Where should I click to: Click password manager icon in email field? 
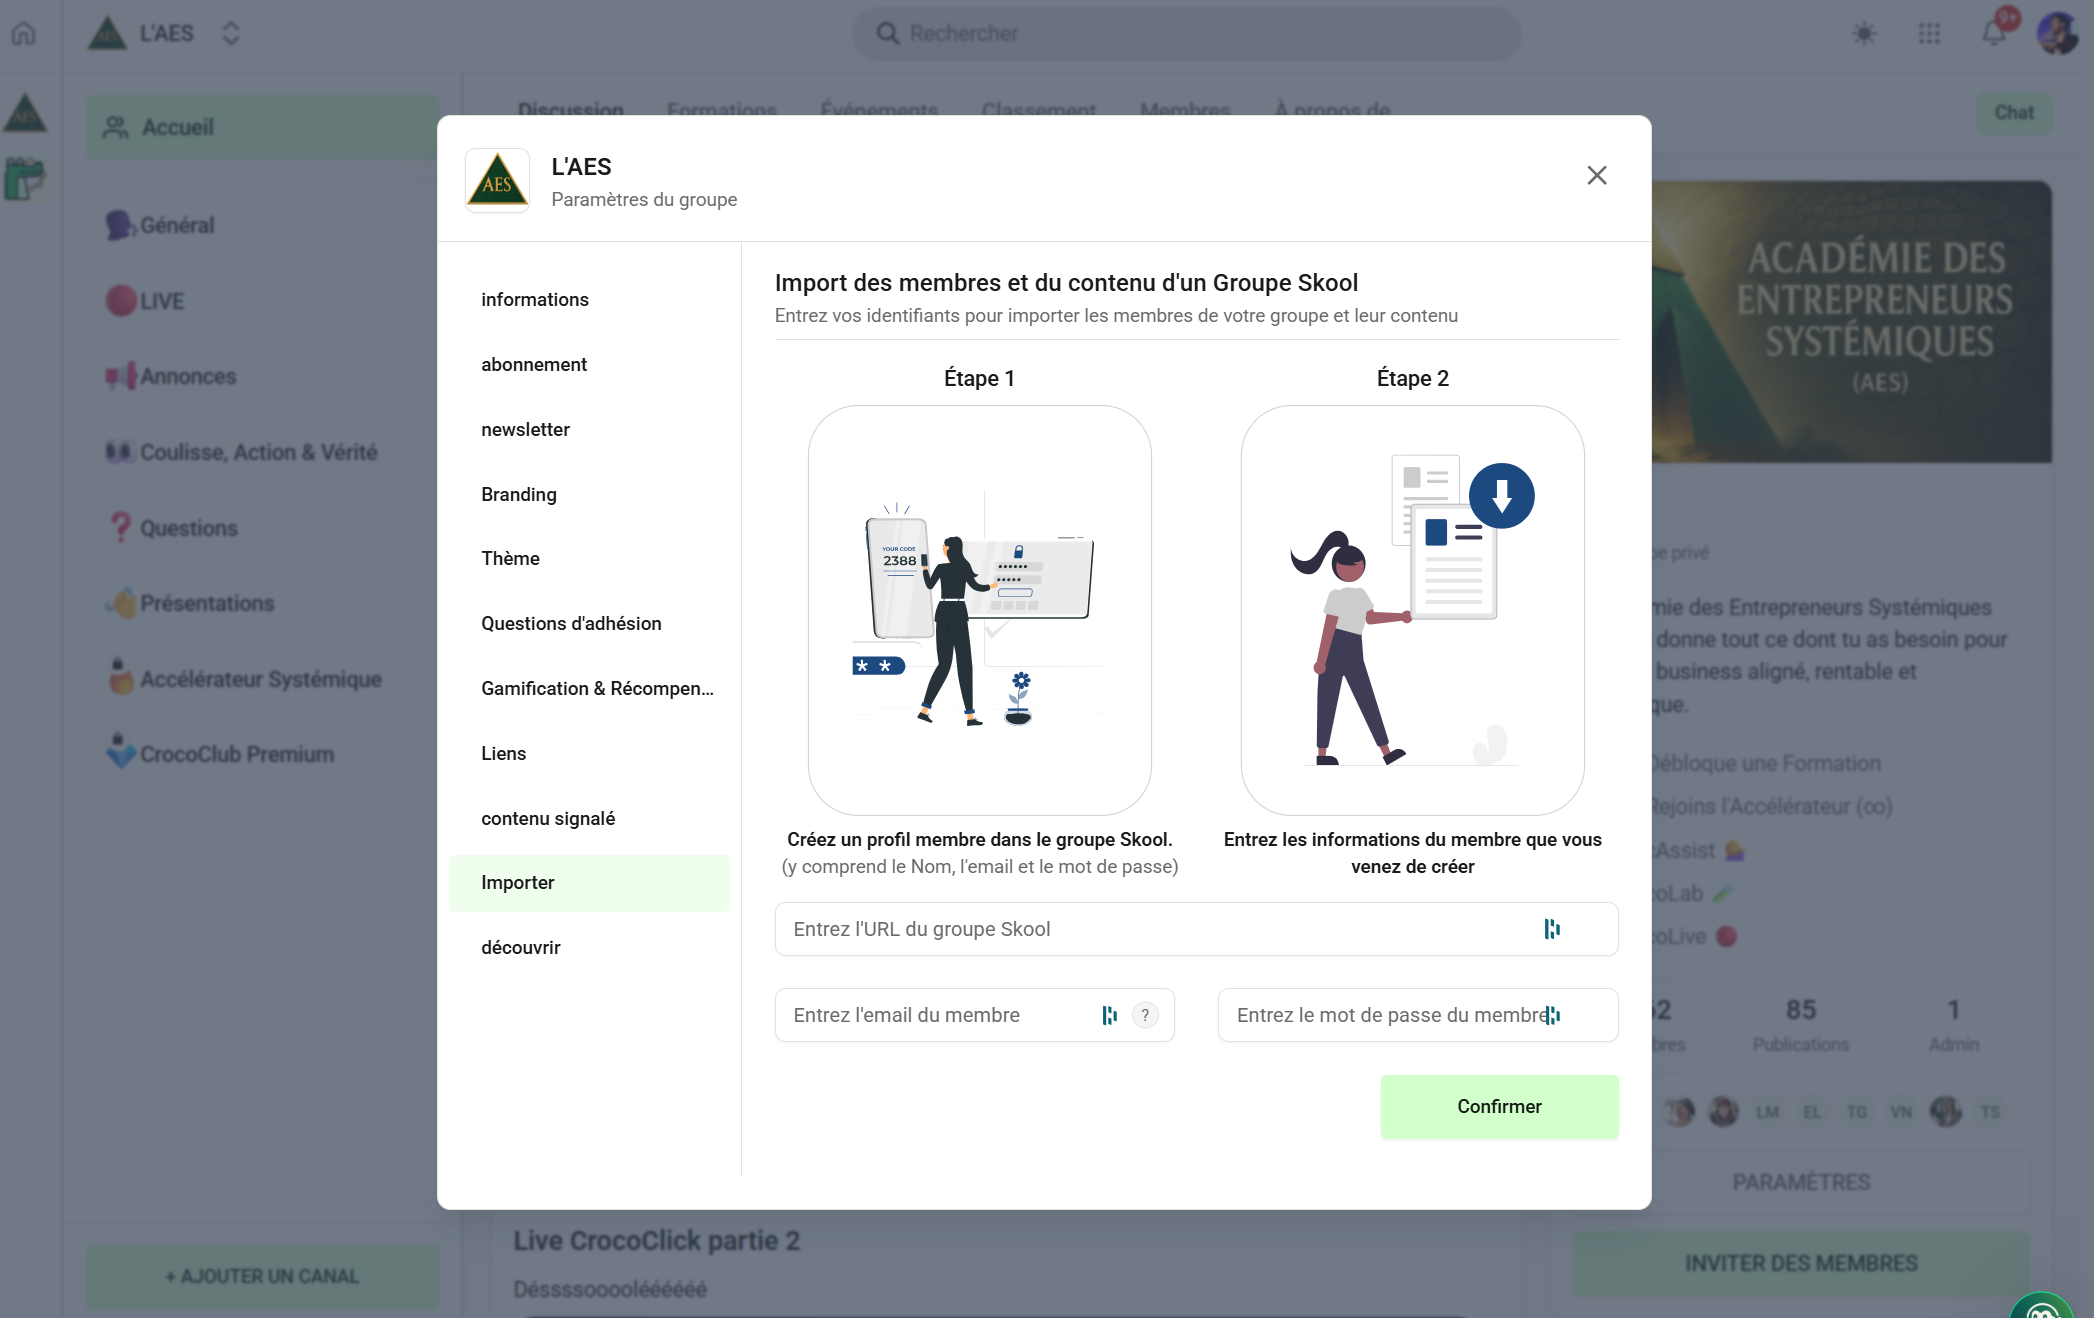coord(1109,1015)
